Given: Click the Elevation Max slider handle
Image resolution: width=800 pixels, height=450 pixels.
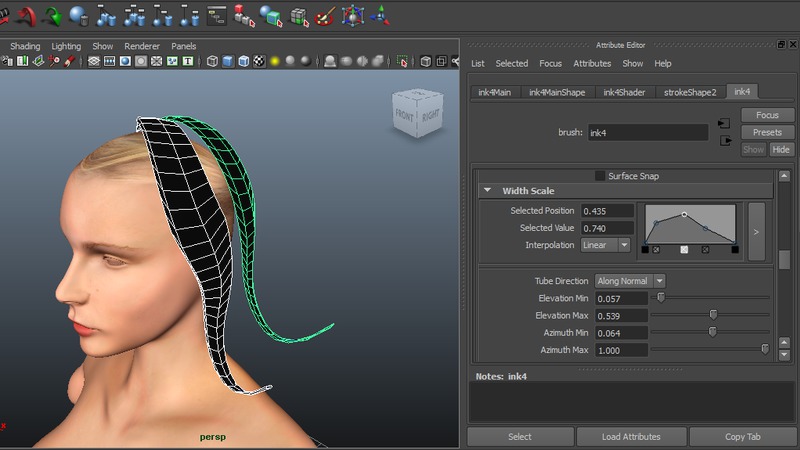Looking at the screenshot, I should (713, 315).
